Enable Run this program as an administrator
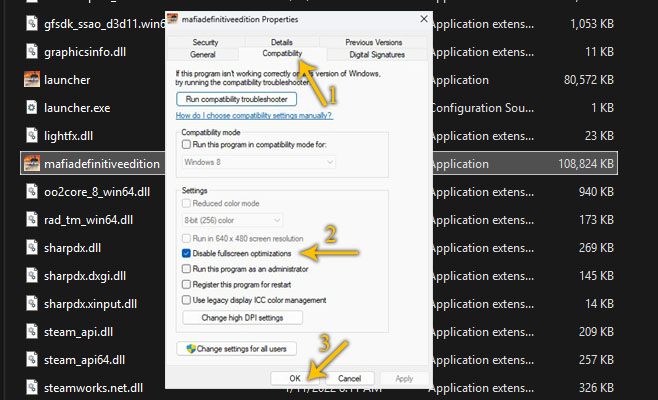Viewport: 658px width, 400px height. [x=186, y=269]
